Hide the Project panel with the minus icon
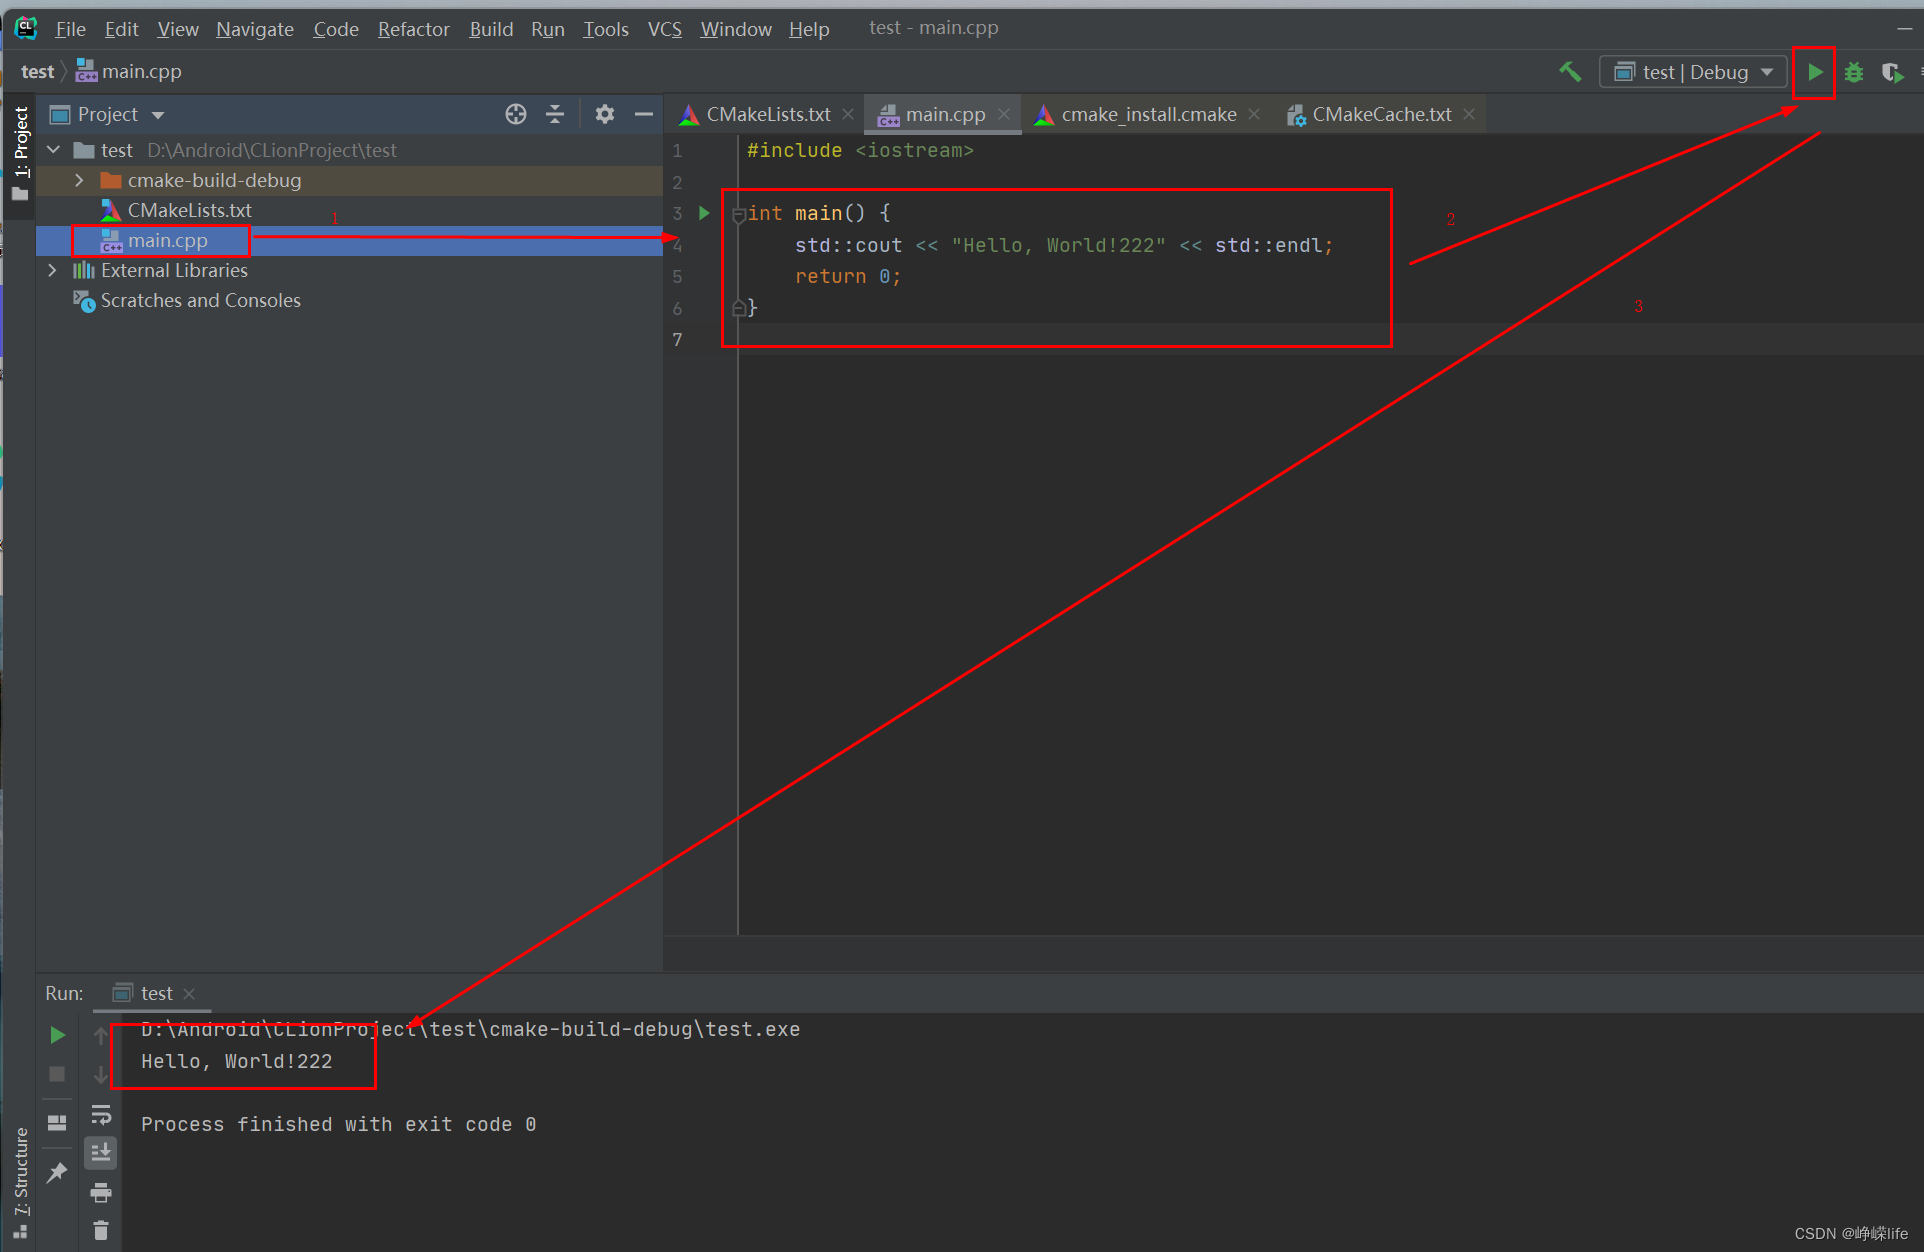 point(644,114)
